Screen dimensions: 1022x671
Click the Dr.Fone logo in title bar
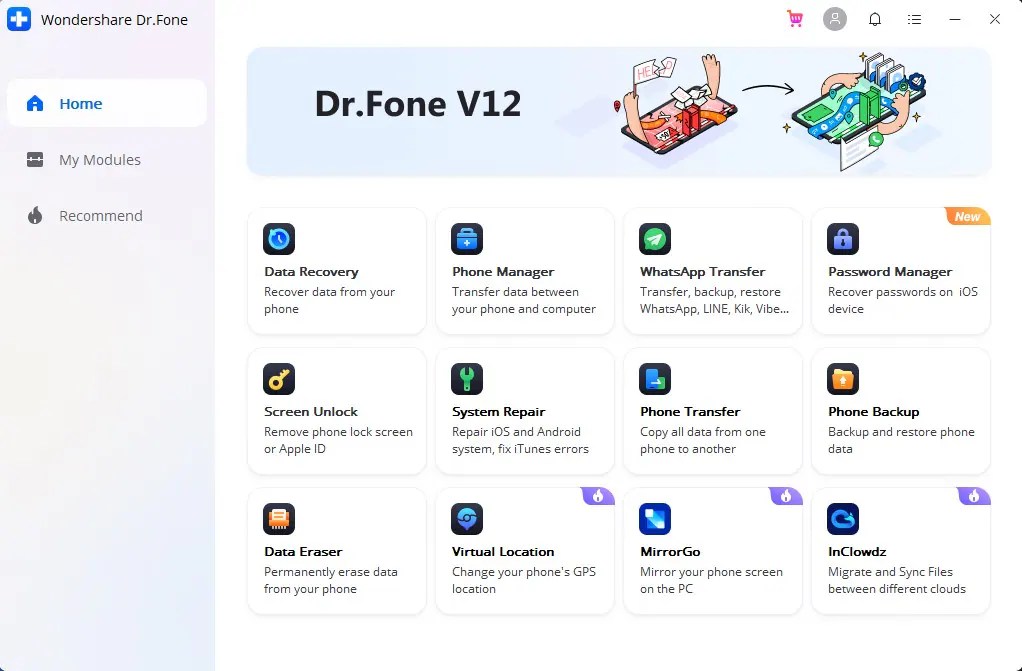tap(19, 19)
